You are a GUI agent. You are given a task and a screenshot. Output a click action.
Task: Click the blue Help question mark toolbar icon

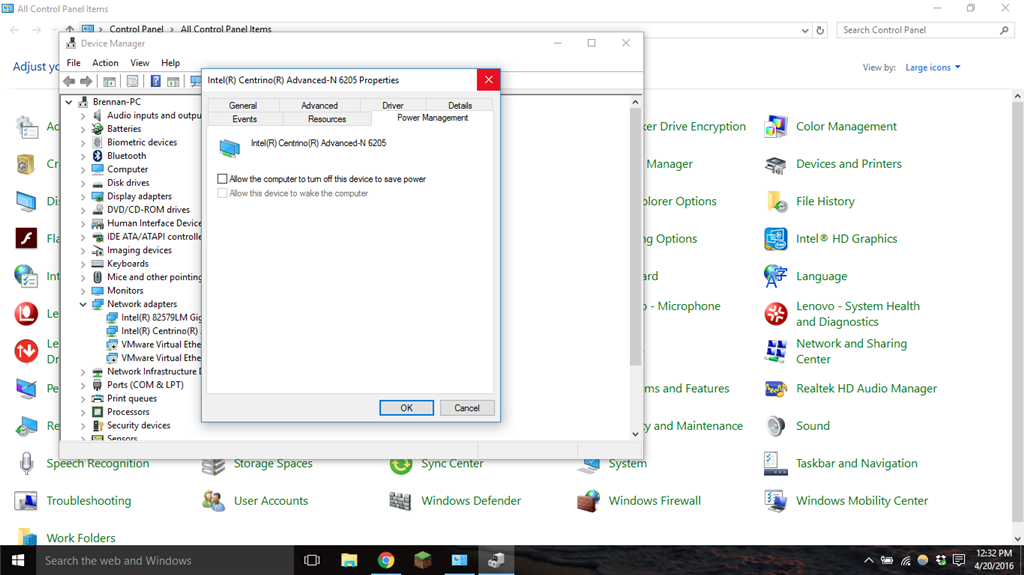[155, 82]
